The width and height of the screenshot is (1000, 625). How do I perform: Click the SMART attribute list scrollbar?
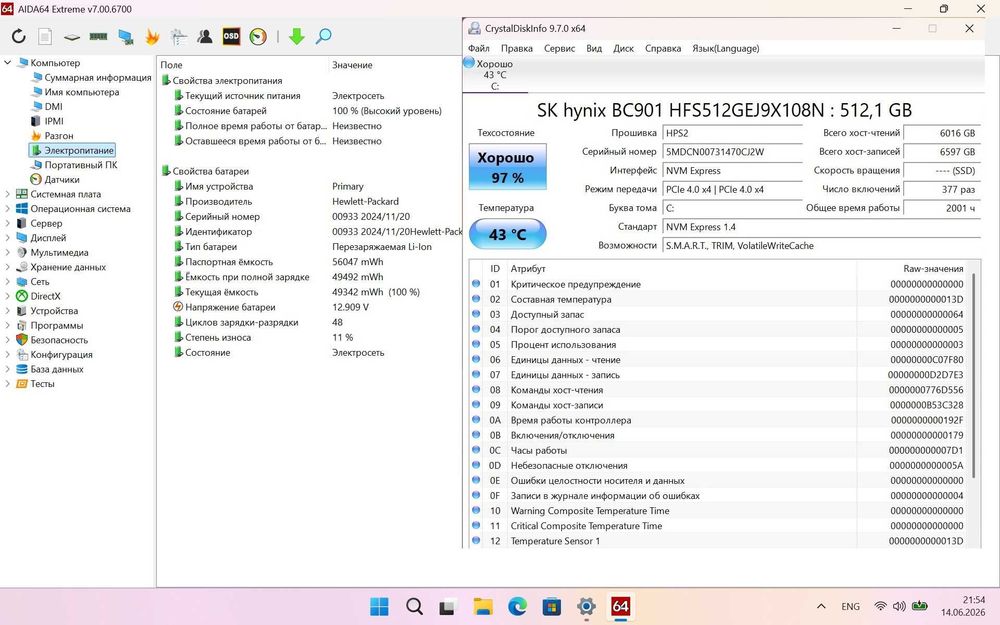click(974, 376)
